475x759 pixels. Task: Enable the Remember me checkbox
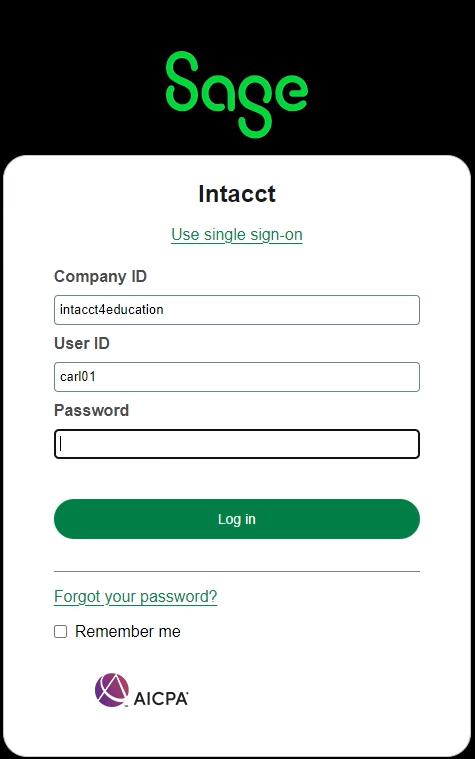click(61, 631)
